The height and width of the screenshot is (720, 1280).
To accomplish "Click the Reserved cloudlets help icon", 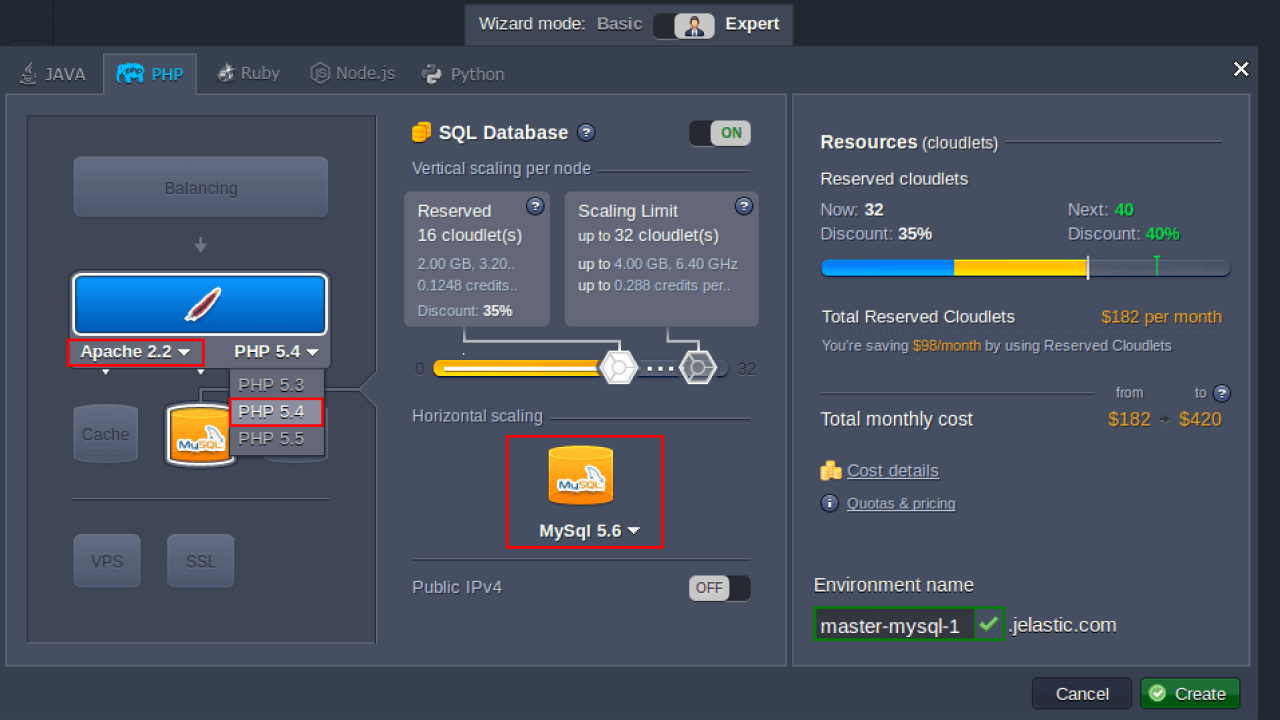I will coord(535,206).
